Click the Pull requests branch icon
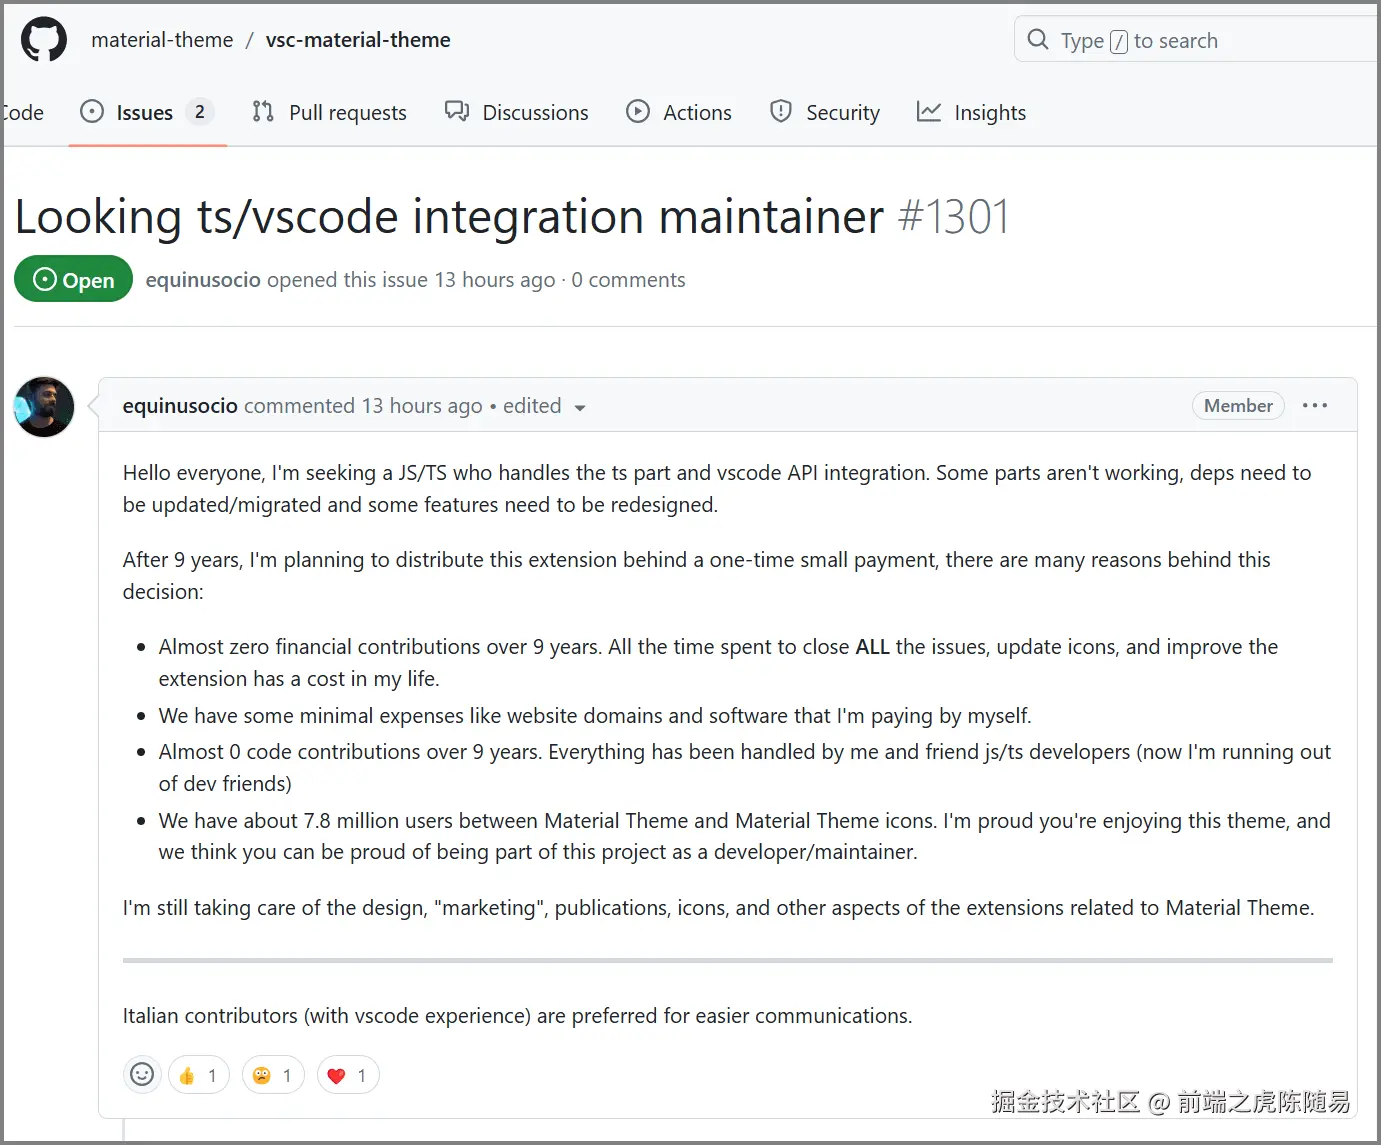The height and width of the screenshot is (1145, 1381). [x=263, y=111]
